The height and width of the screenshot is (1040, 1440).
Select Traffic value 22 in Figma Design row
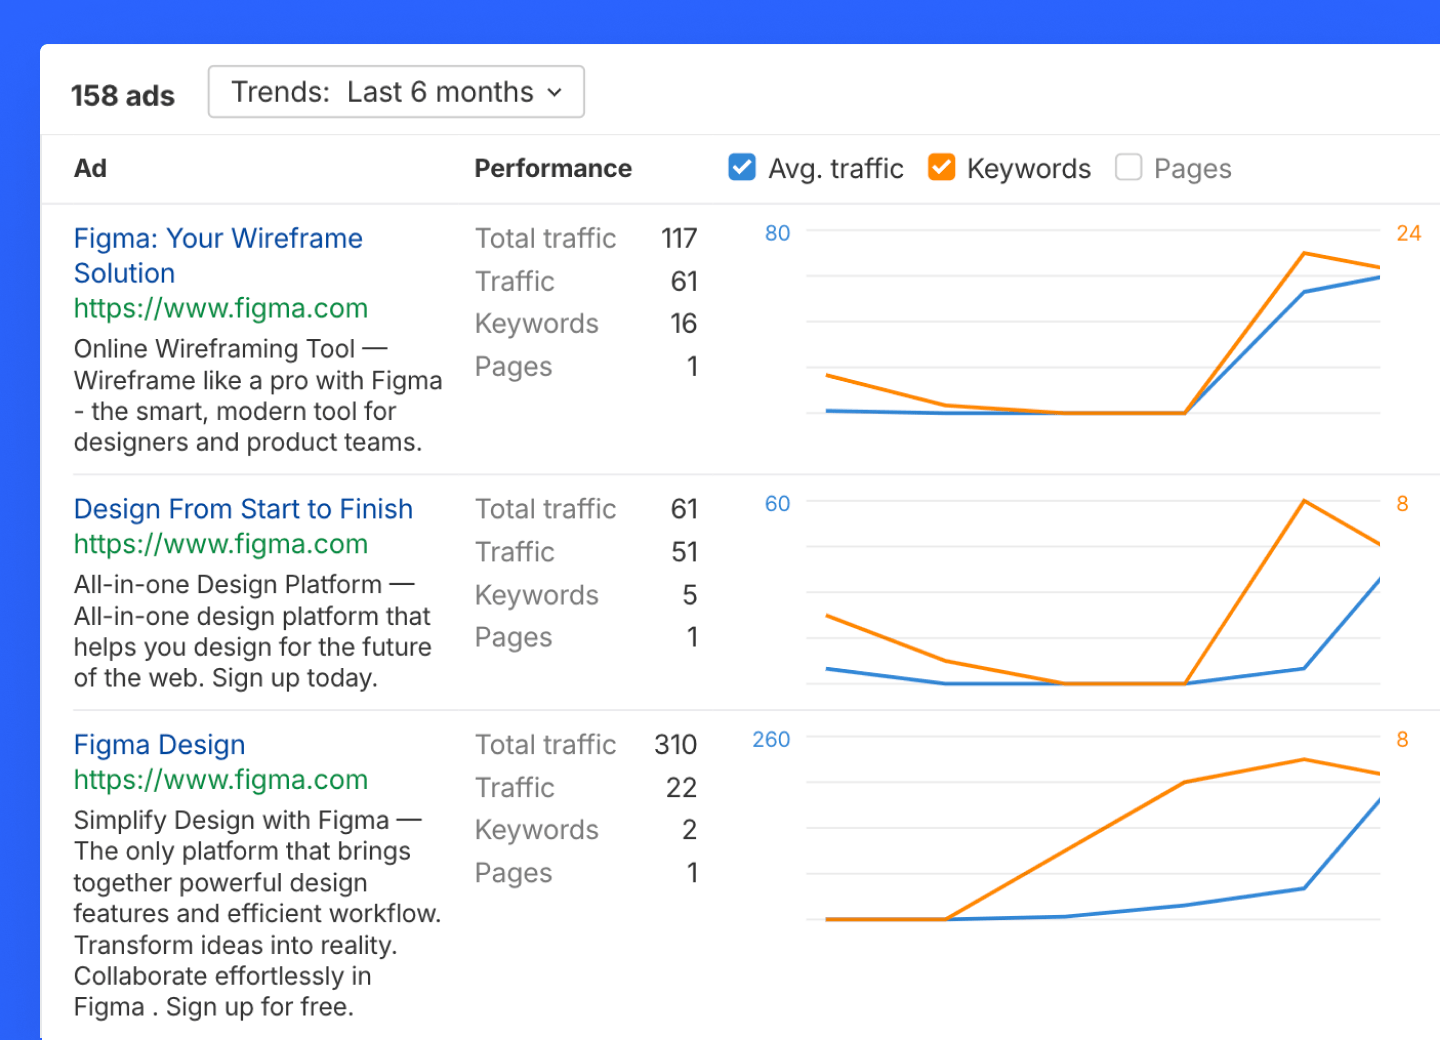click(682, 787)
